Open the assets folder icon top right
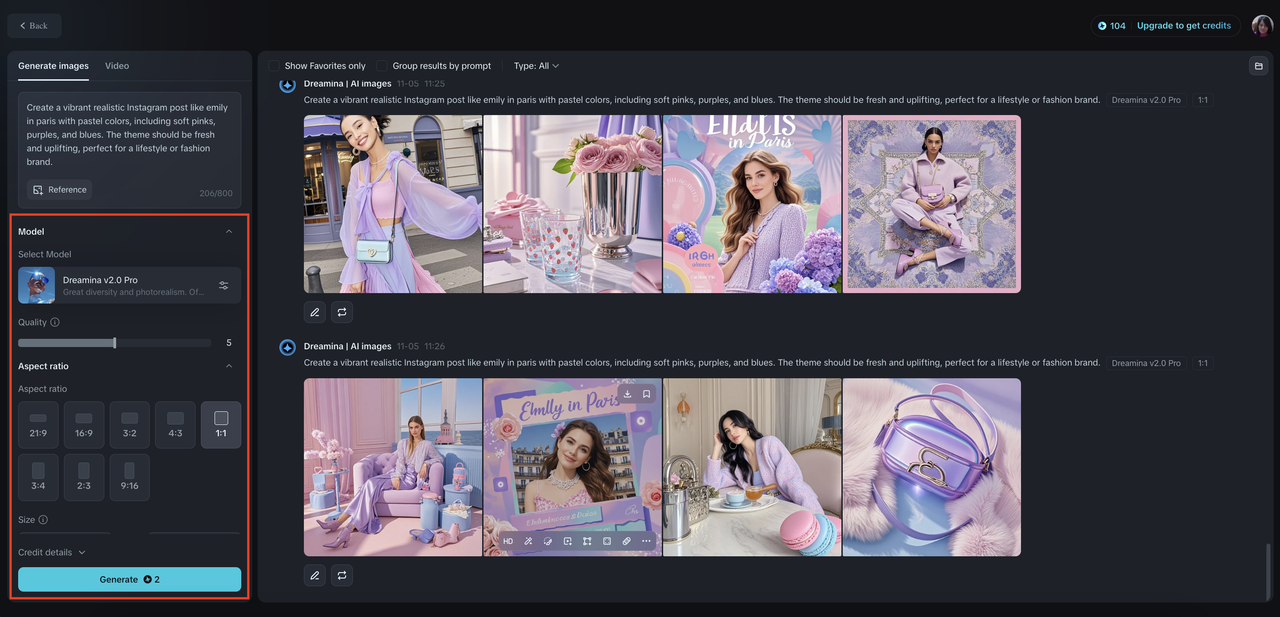Image resolution: width=1280 pixels, height=617 pixels. 1258,66
